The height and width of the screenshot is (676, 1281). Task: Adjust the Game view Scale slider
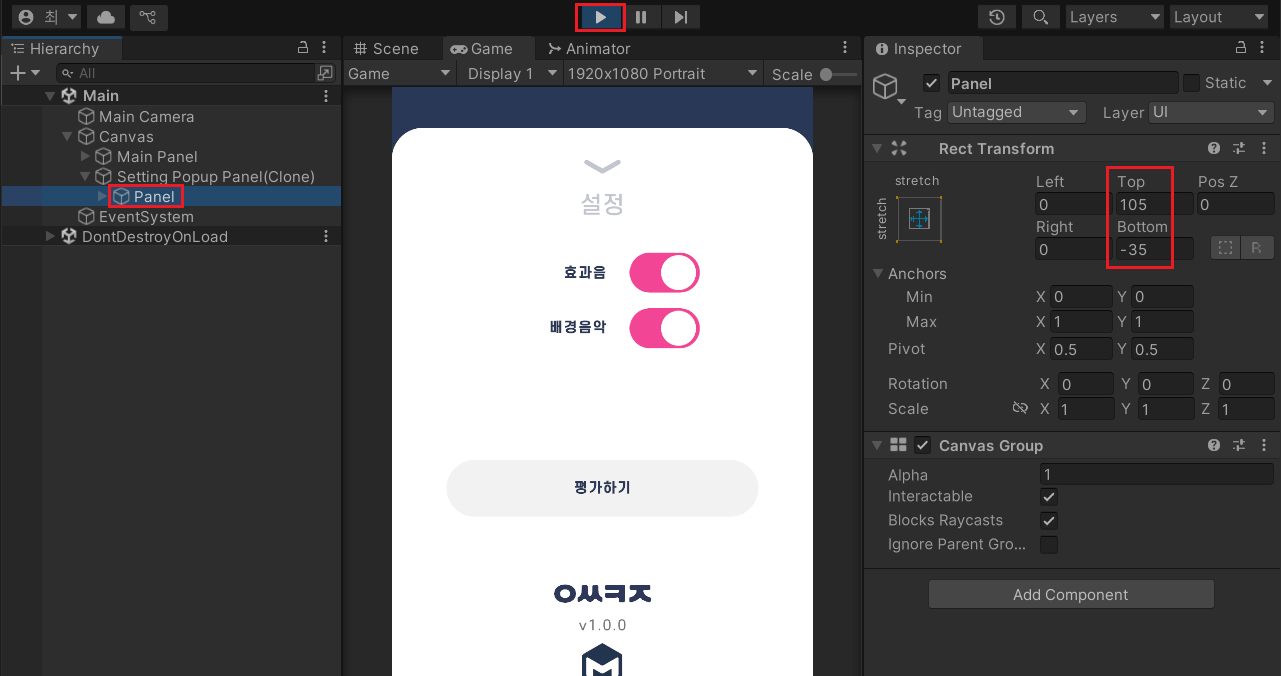coord(838,74)
